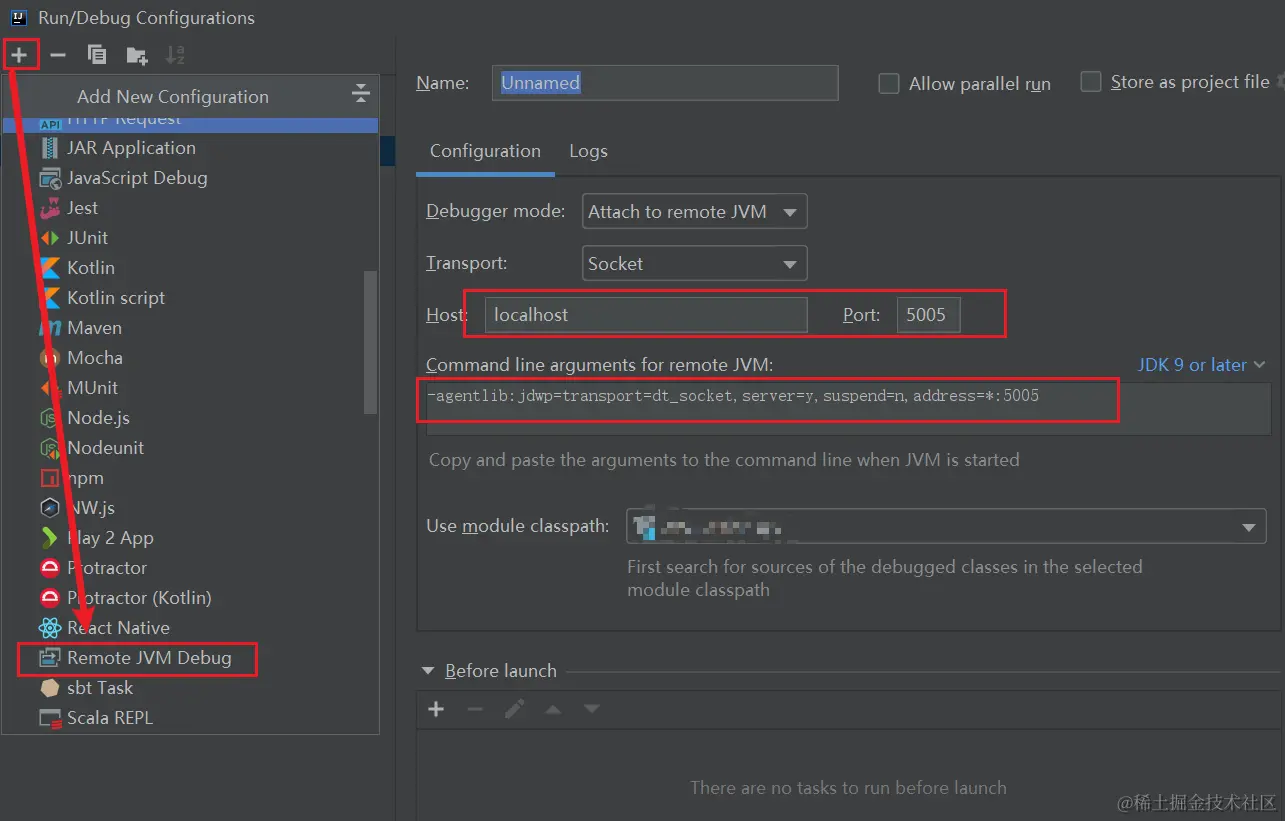Click the React Native icon in the list
1285x821 pixels.
(50, 628)
